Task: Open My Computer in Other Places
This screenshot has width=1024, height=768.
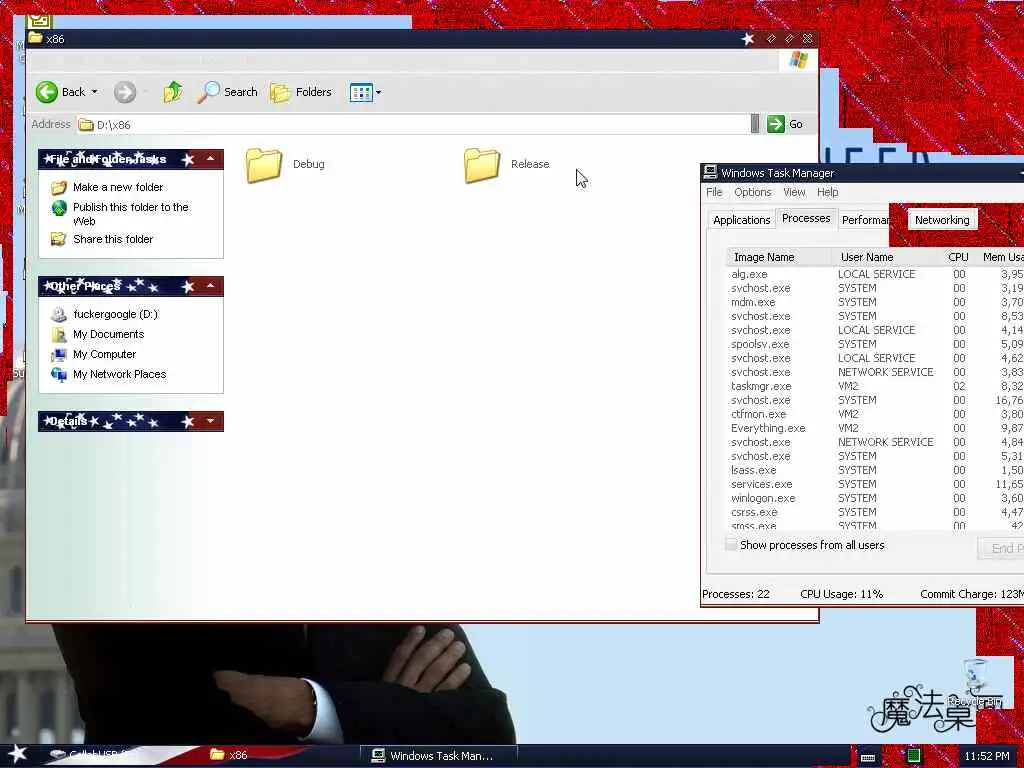Action: [x=104, y=354]
